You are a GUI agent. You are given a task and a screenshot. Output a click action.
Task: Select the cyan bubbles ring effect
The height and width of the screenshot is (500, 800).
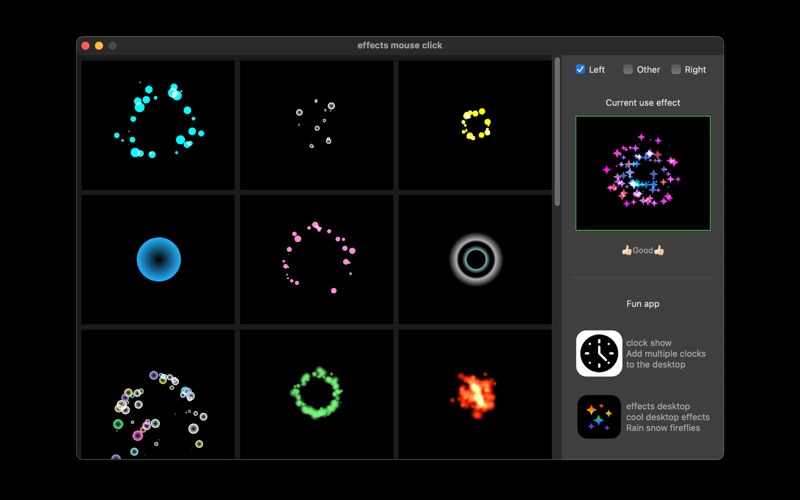coord(158,124)
